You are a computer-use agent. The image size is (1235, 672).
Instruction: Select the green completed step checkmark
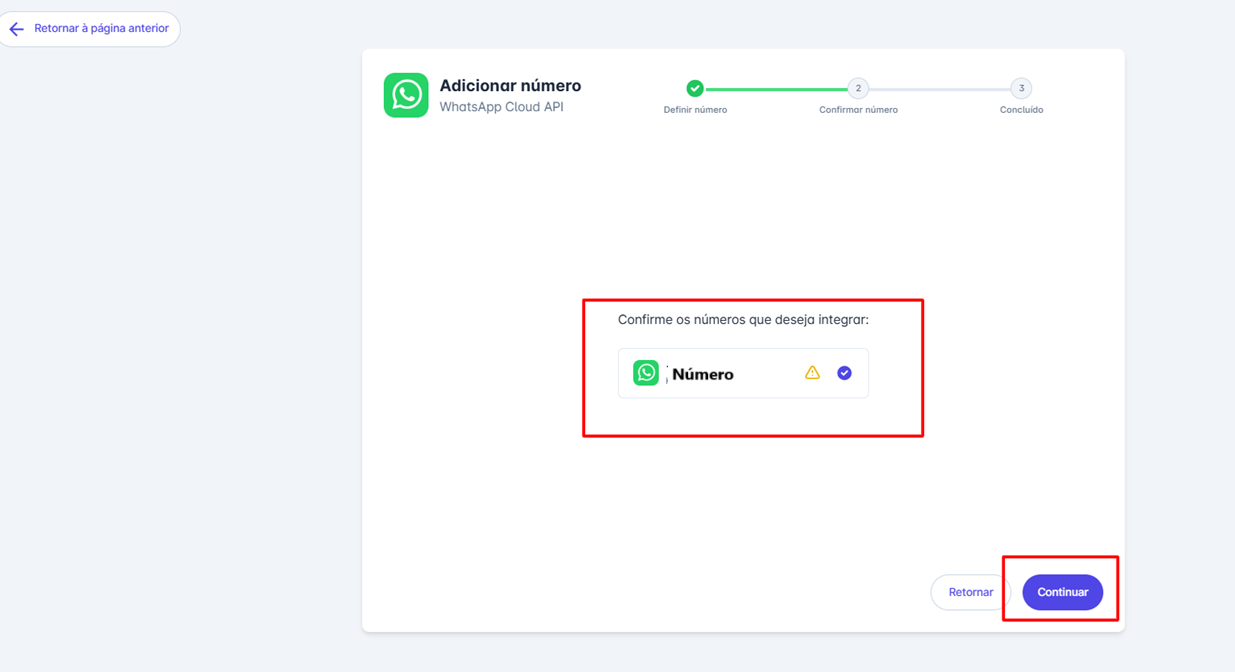coord(695,89)
